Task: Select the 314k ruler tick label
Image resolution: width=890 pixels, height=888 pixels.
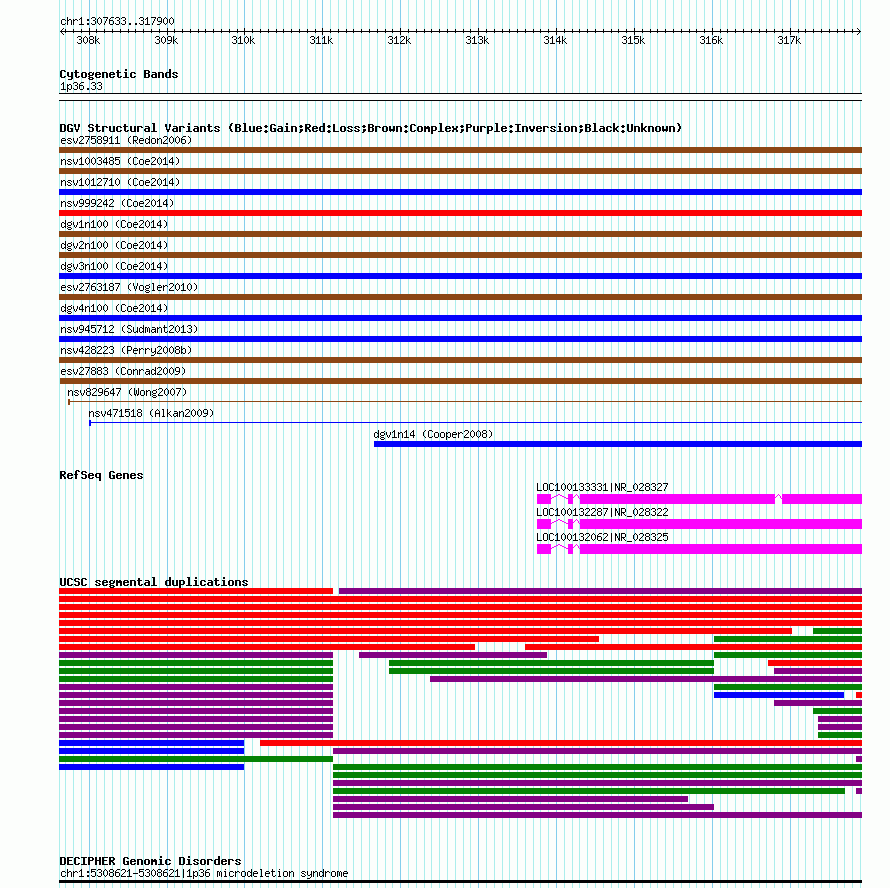Action: pos(555,40)
